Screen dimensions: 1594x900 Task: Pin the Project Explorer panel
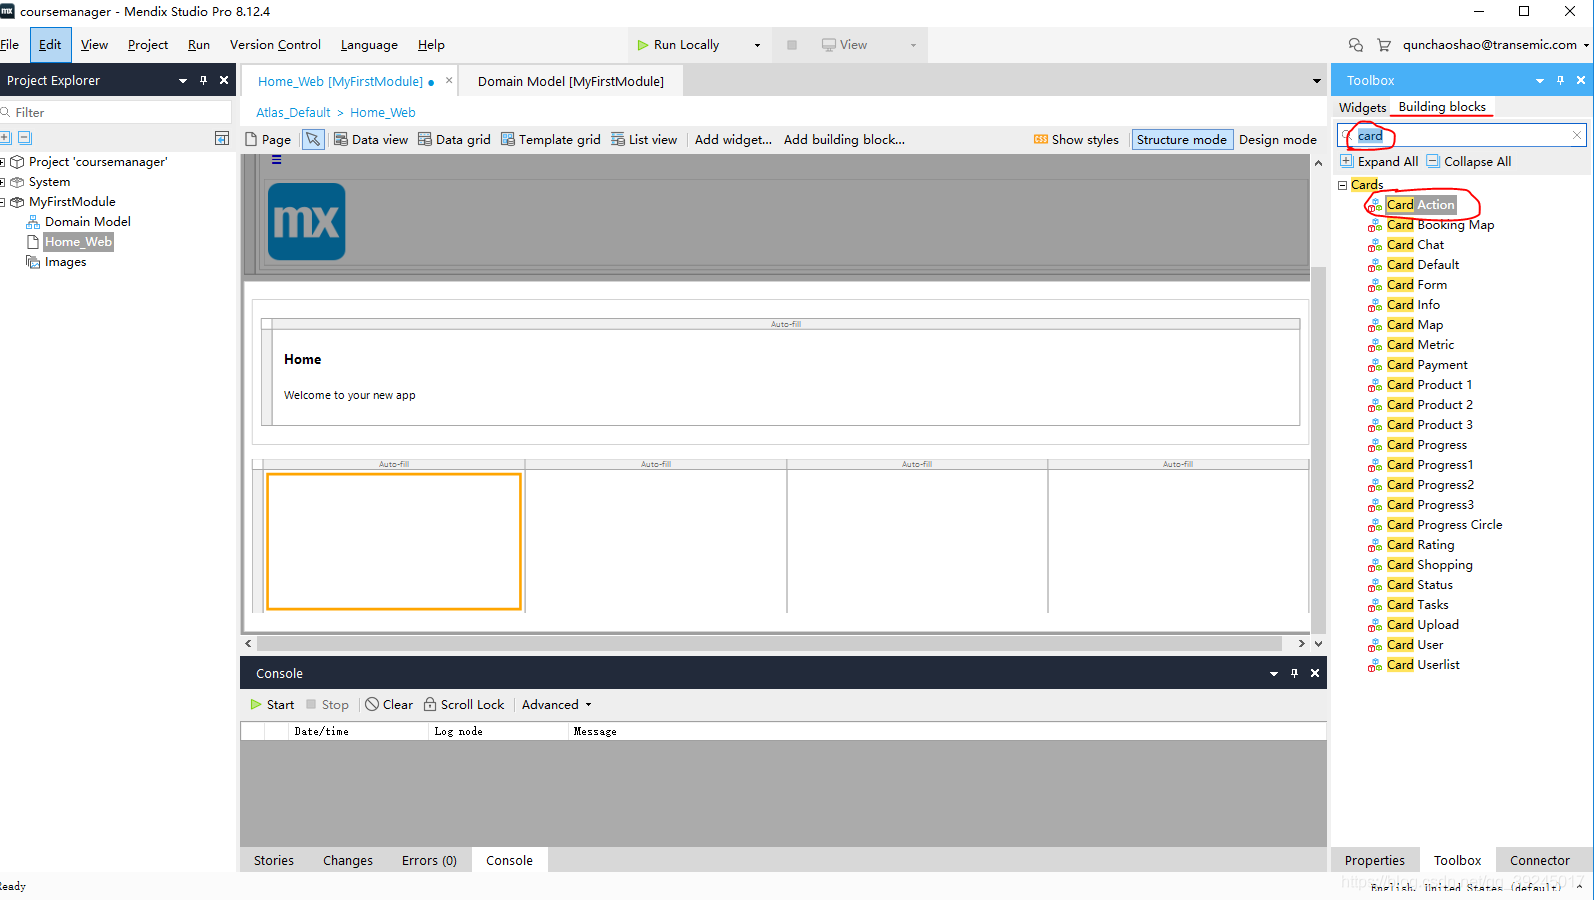coord(203,81)
